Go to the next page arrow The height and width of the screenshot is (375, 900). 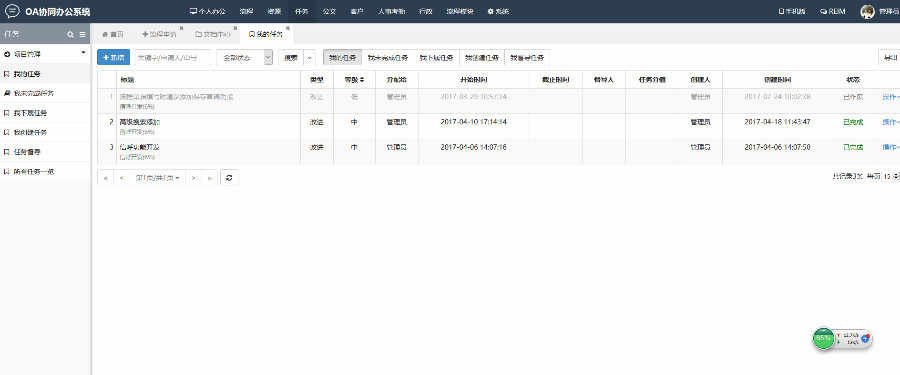click(x=194, y=178)
